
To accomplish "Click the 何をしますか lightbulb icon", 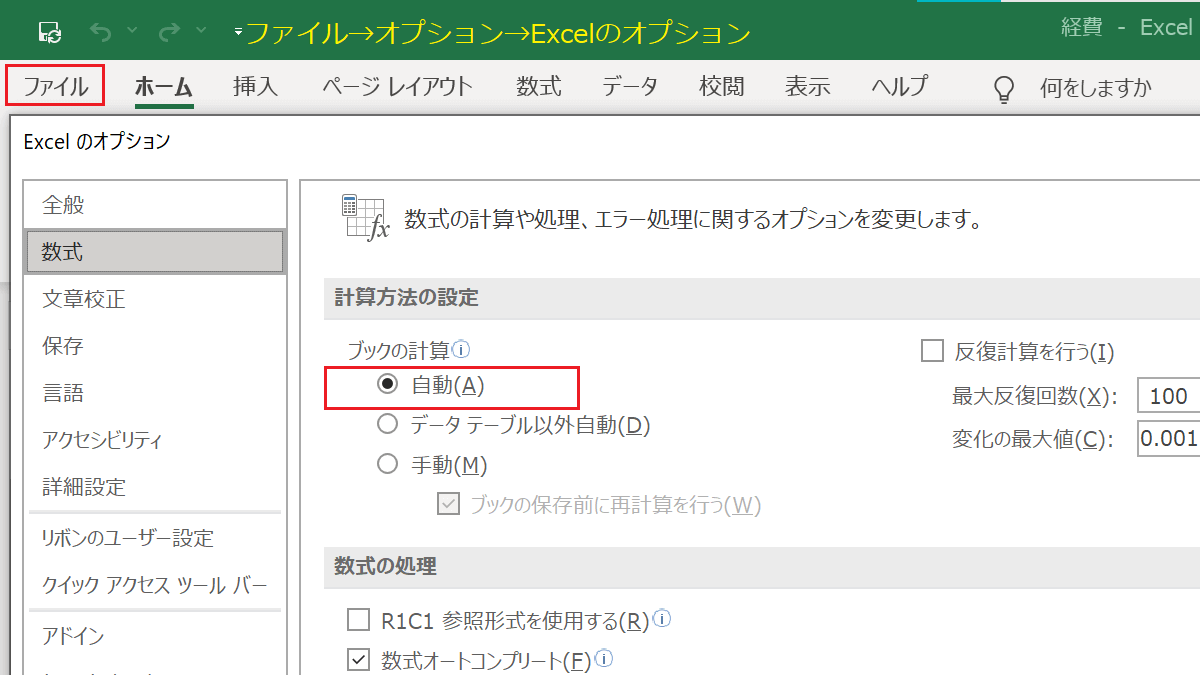I will coord(1003,88).
